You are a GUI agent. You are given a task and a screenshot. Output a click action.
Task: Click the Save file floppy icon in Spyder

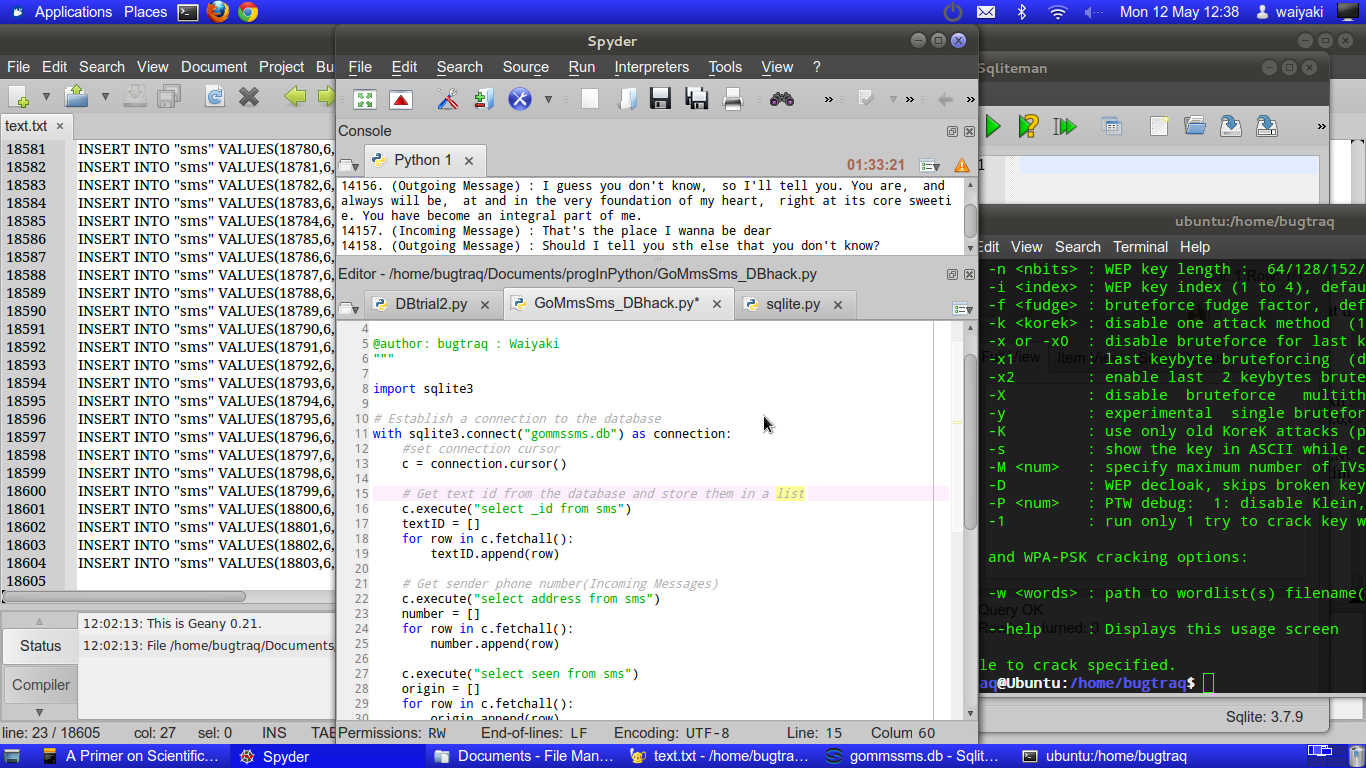pos(660,99)
